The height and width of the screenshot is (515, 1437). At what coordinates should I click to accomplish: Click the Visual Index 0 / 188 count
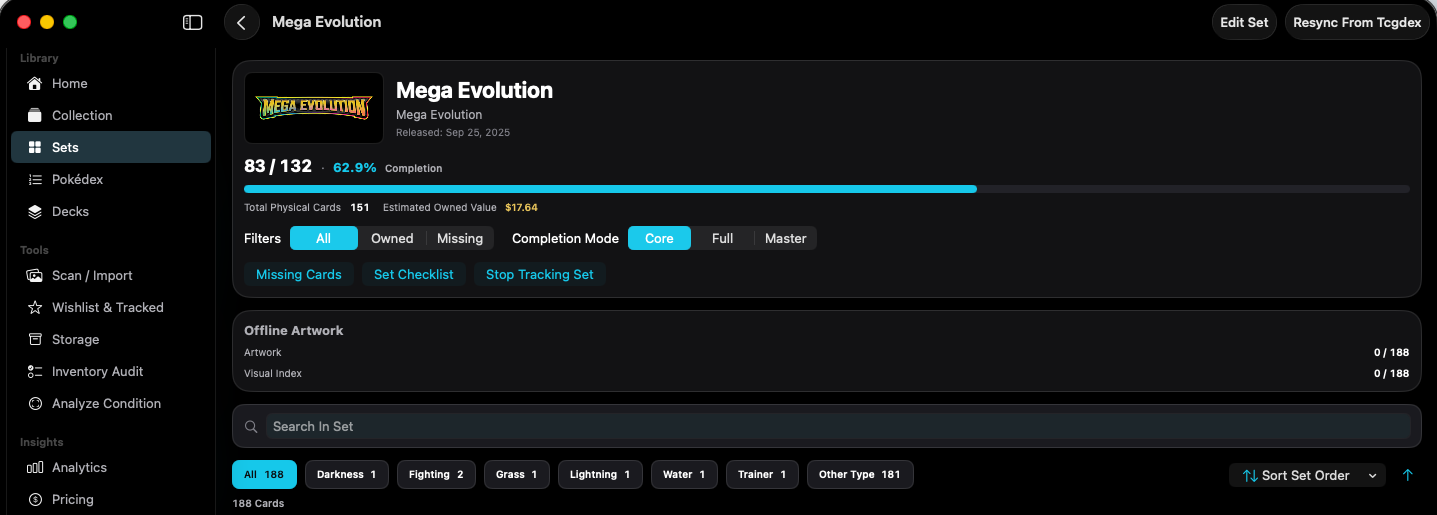1391,373
